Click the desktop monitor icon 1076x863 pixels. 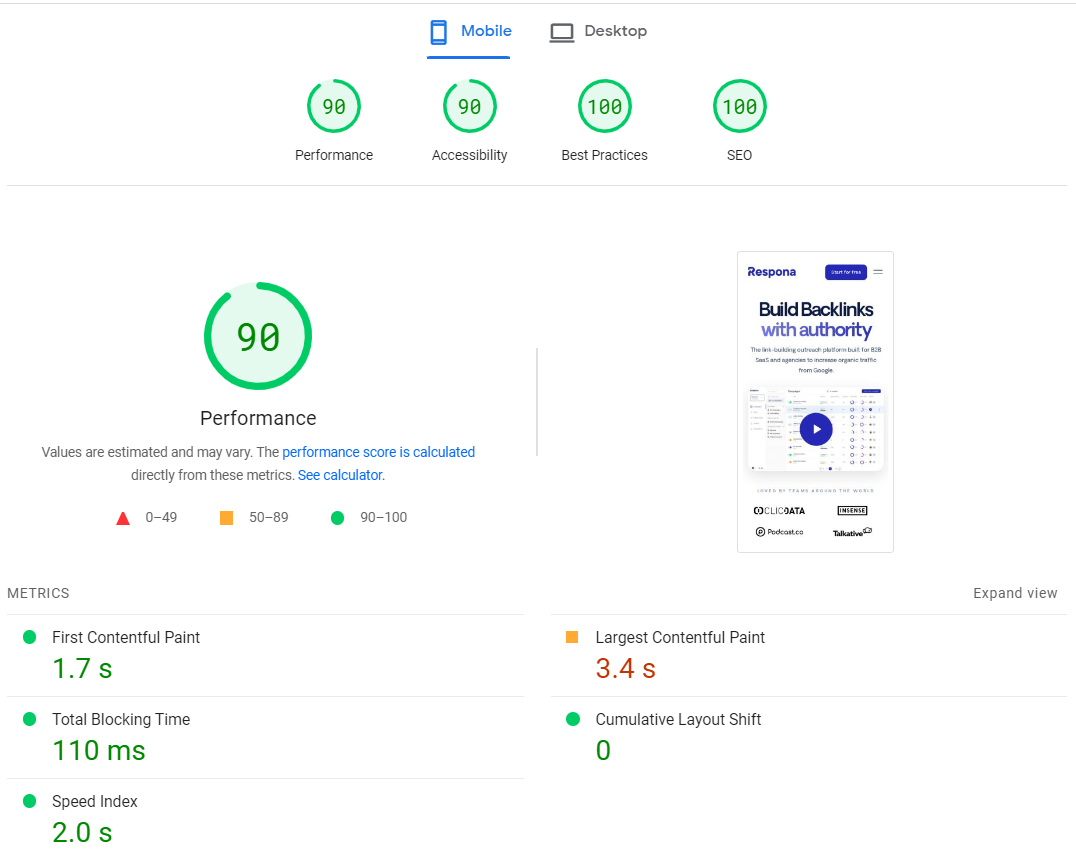point(561,31)
